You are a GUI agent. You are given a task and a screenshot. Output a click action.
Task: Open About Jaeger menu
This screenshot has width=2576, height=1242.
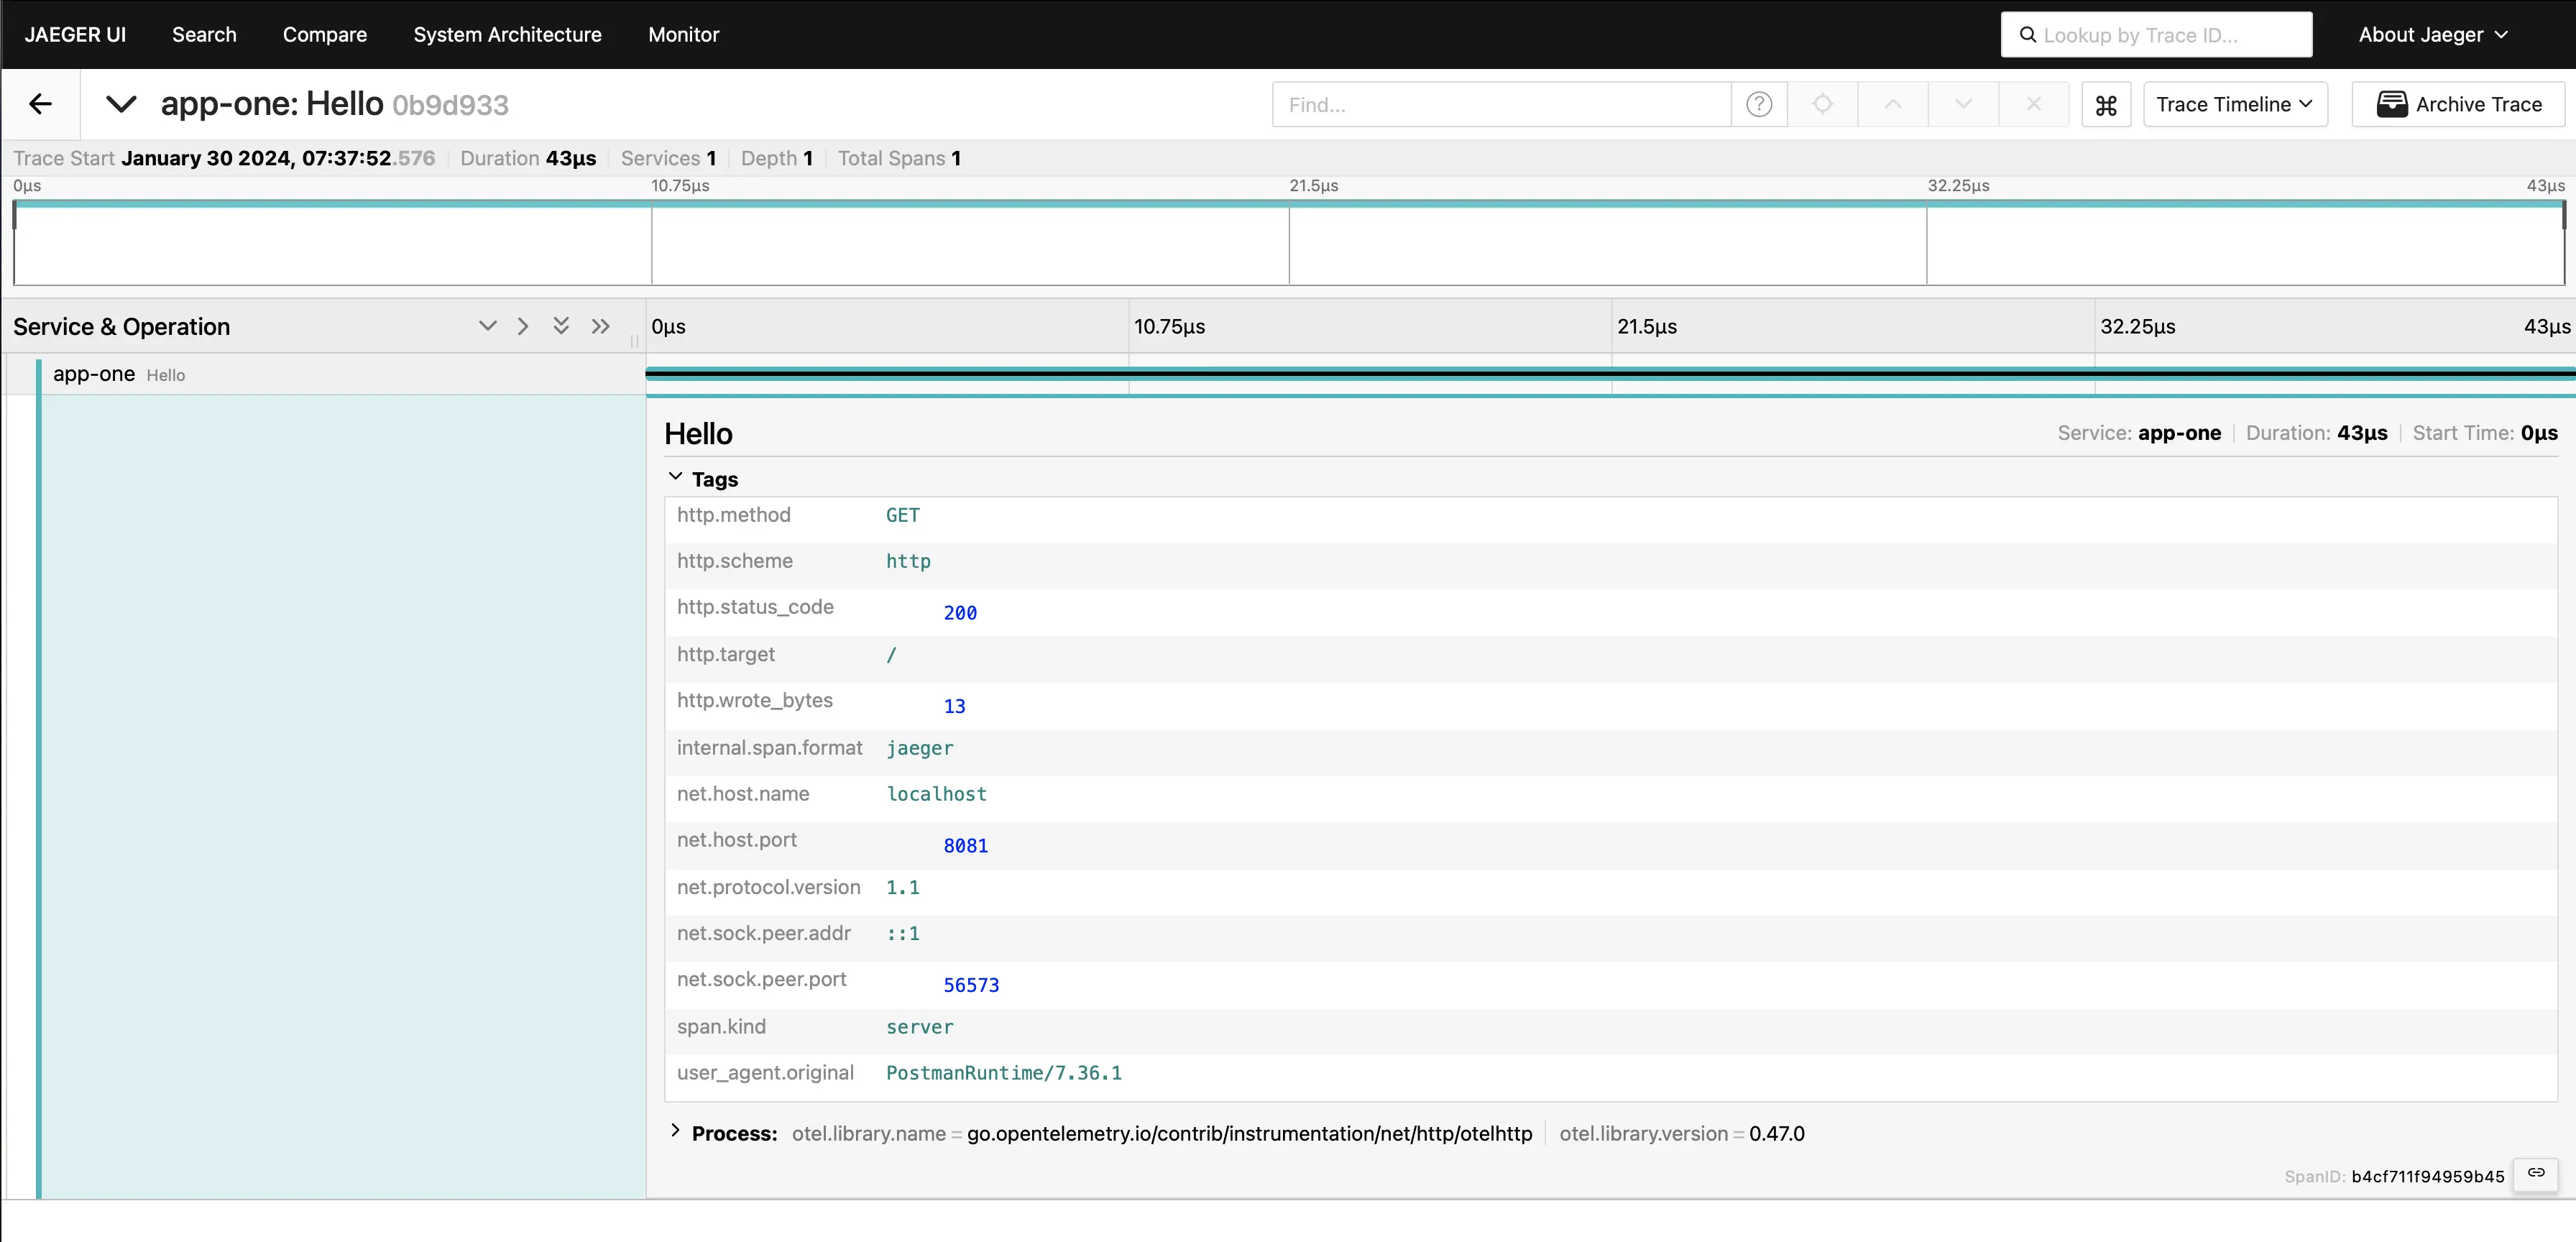[2433, 35]
